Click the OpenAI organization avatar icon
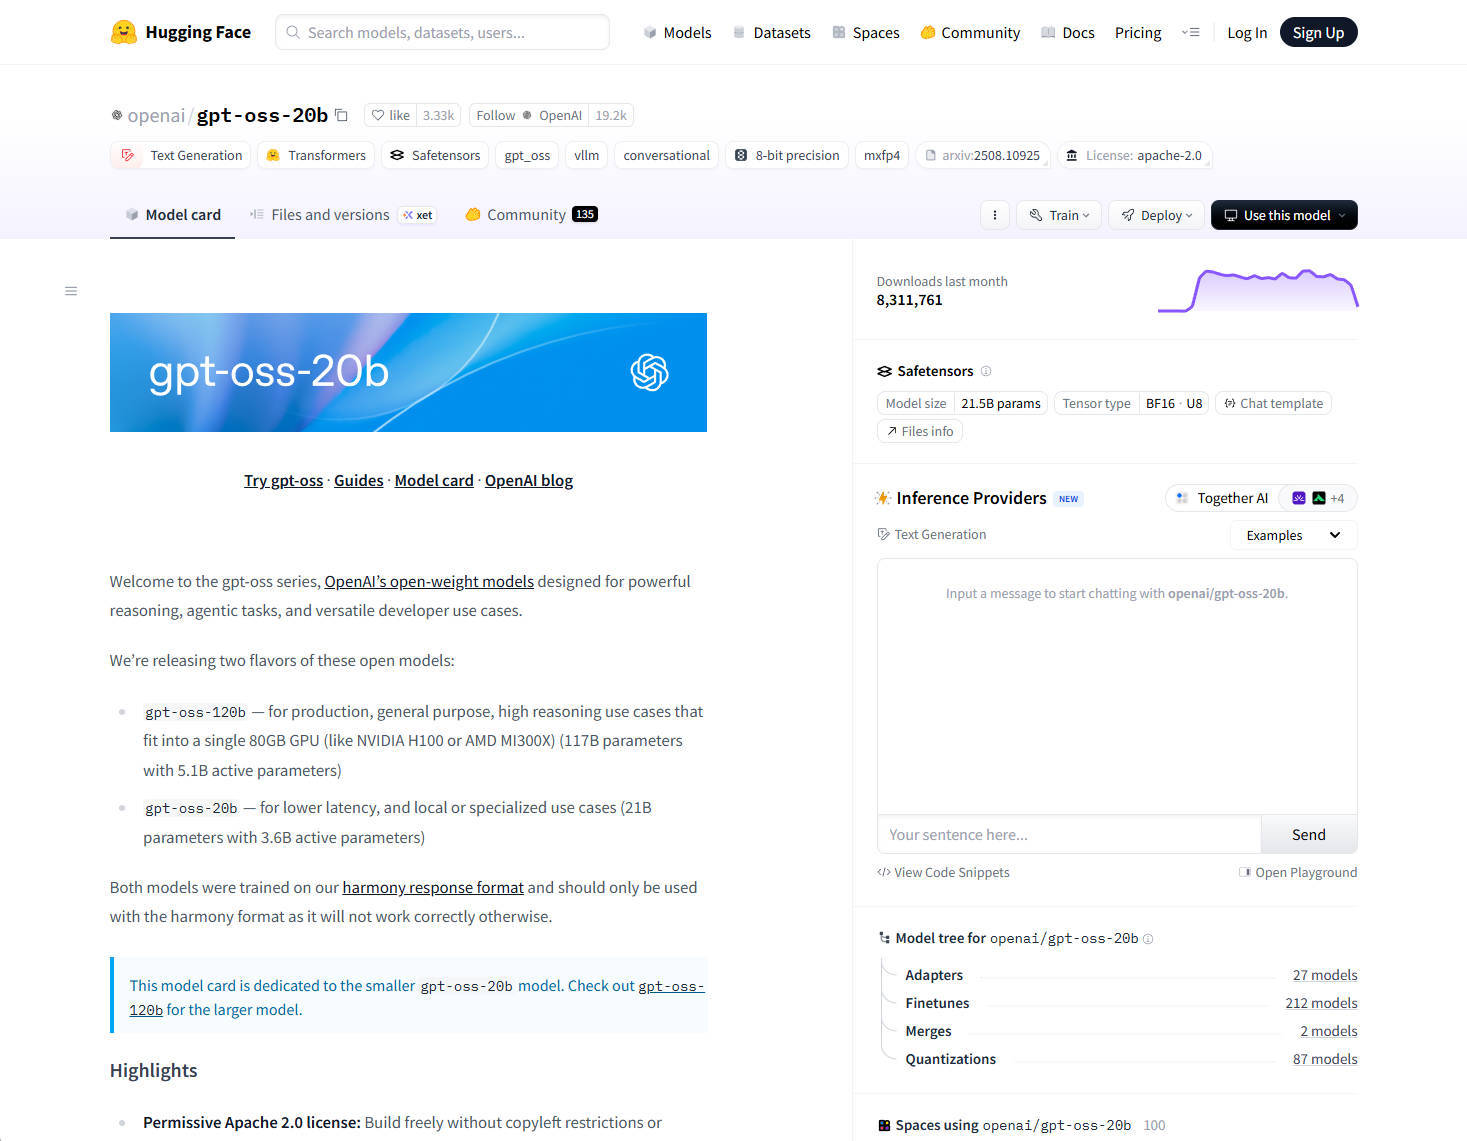 (x=117, y=115)
